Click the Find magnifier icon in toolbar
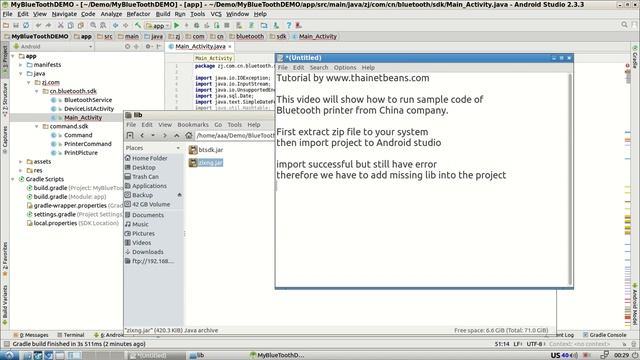640x360 pixels. tap(93, 25)
